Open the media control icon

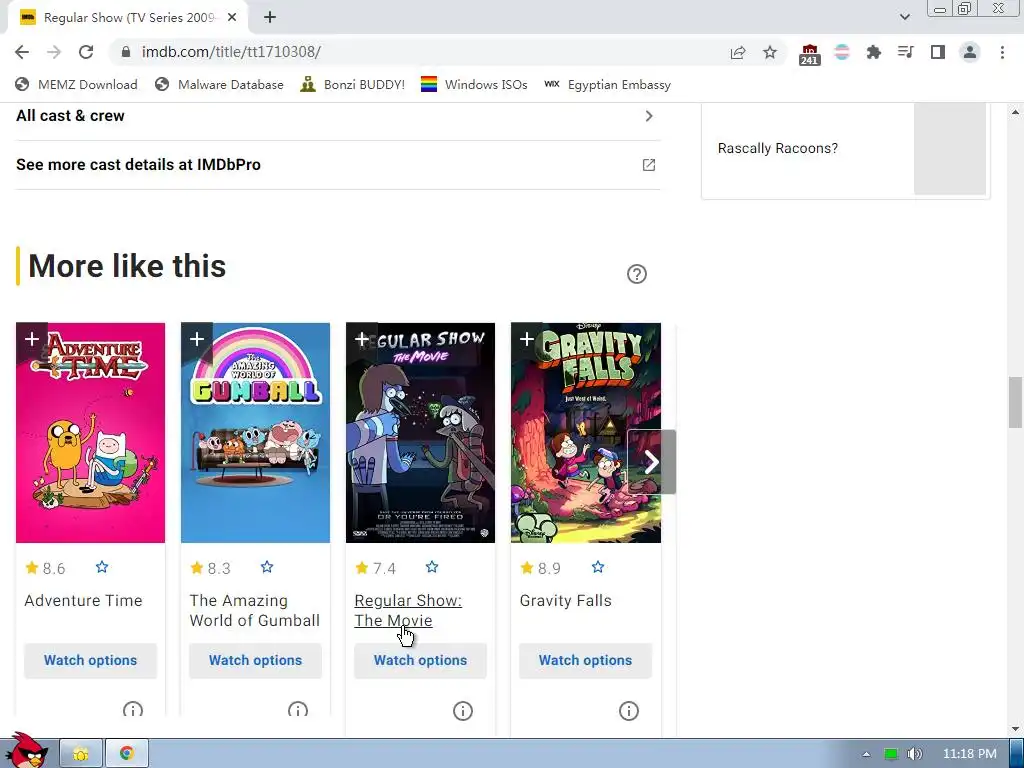pos(905,52)
